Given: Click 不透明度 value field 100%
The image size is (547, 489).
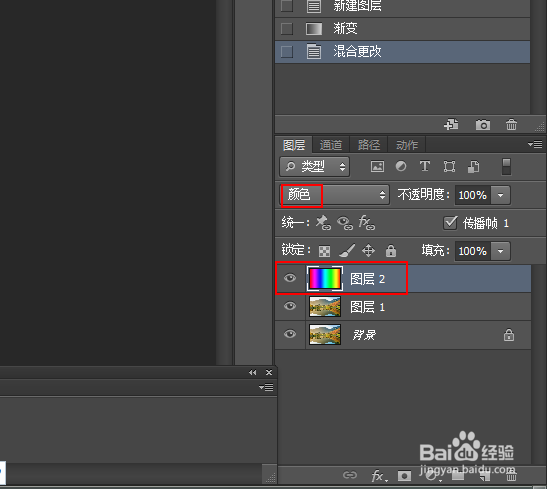Looking at the screenshot, I should 473,195.
